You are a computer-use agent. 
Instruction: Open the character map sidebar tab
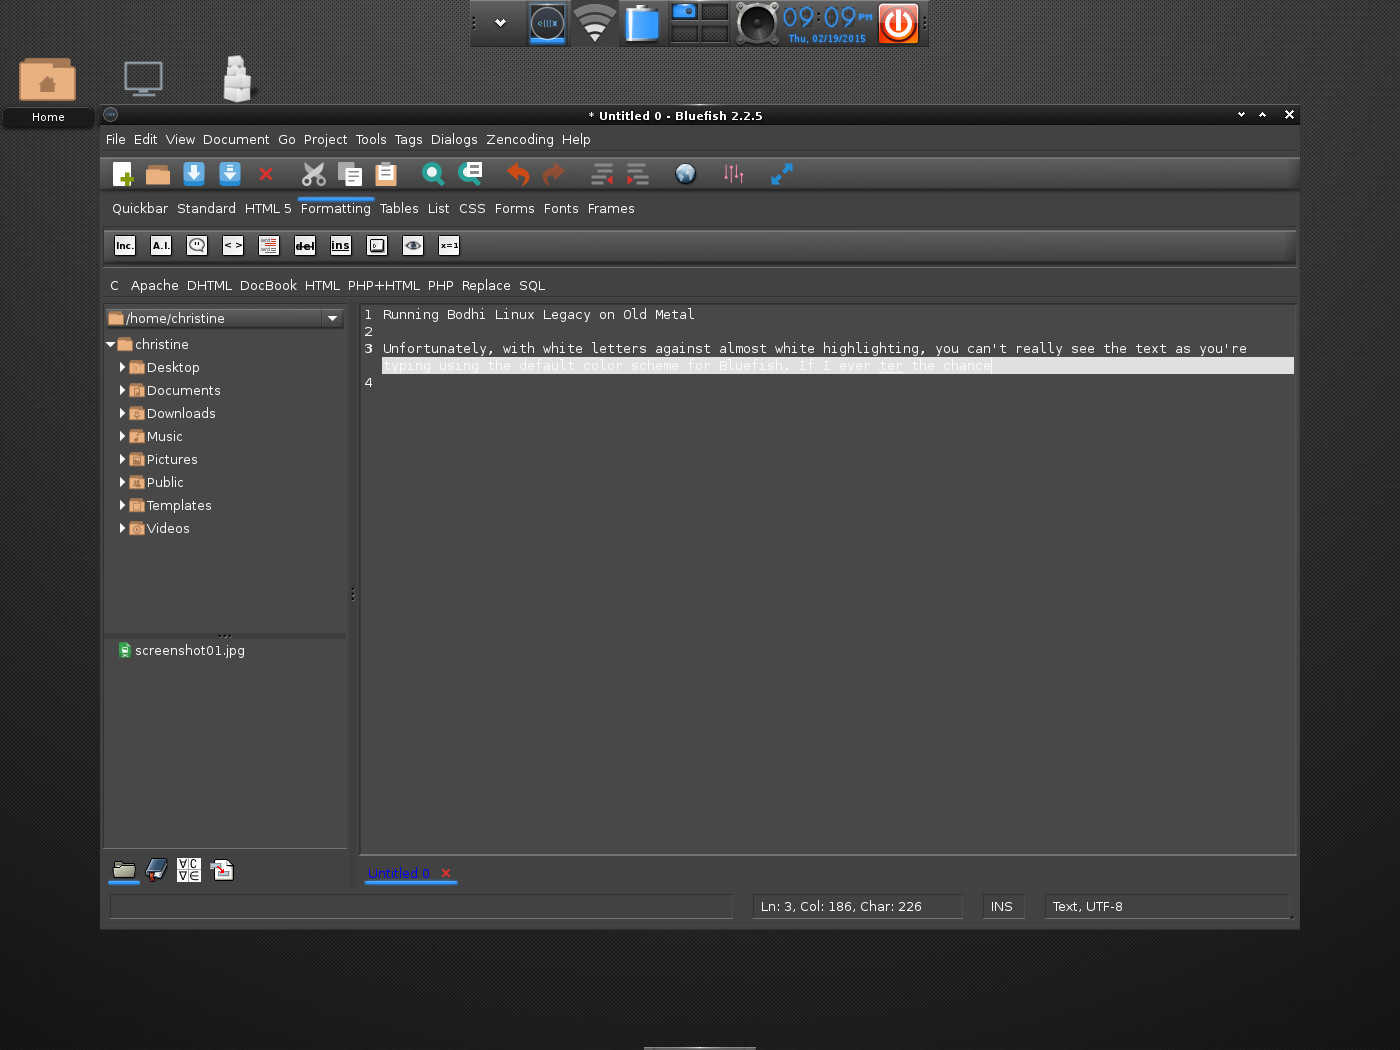point(189,870)
